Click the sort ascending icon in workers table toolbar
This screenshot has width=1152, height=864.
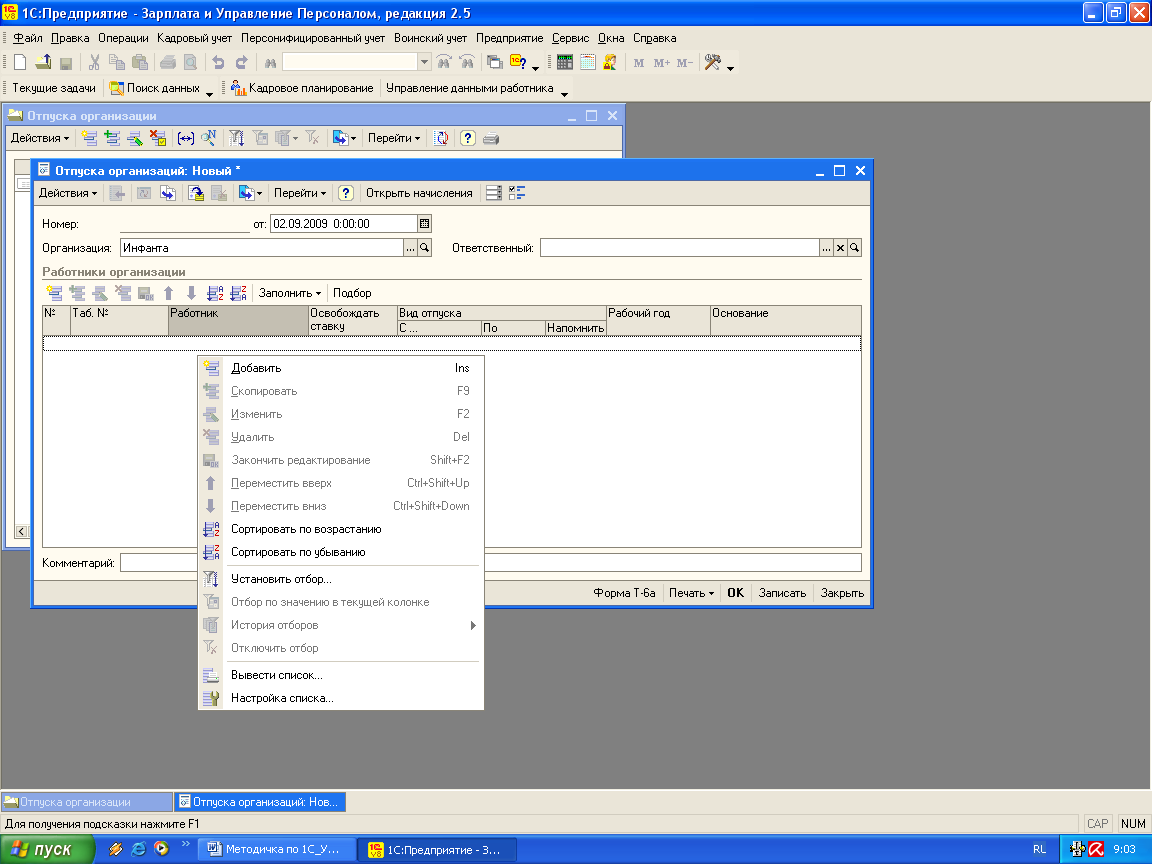(x=215, y=293)
